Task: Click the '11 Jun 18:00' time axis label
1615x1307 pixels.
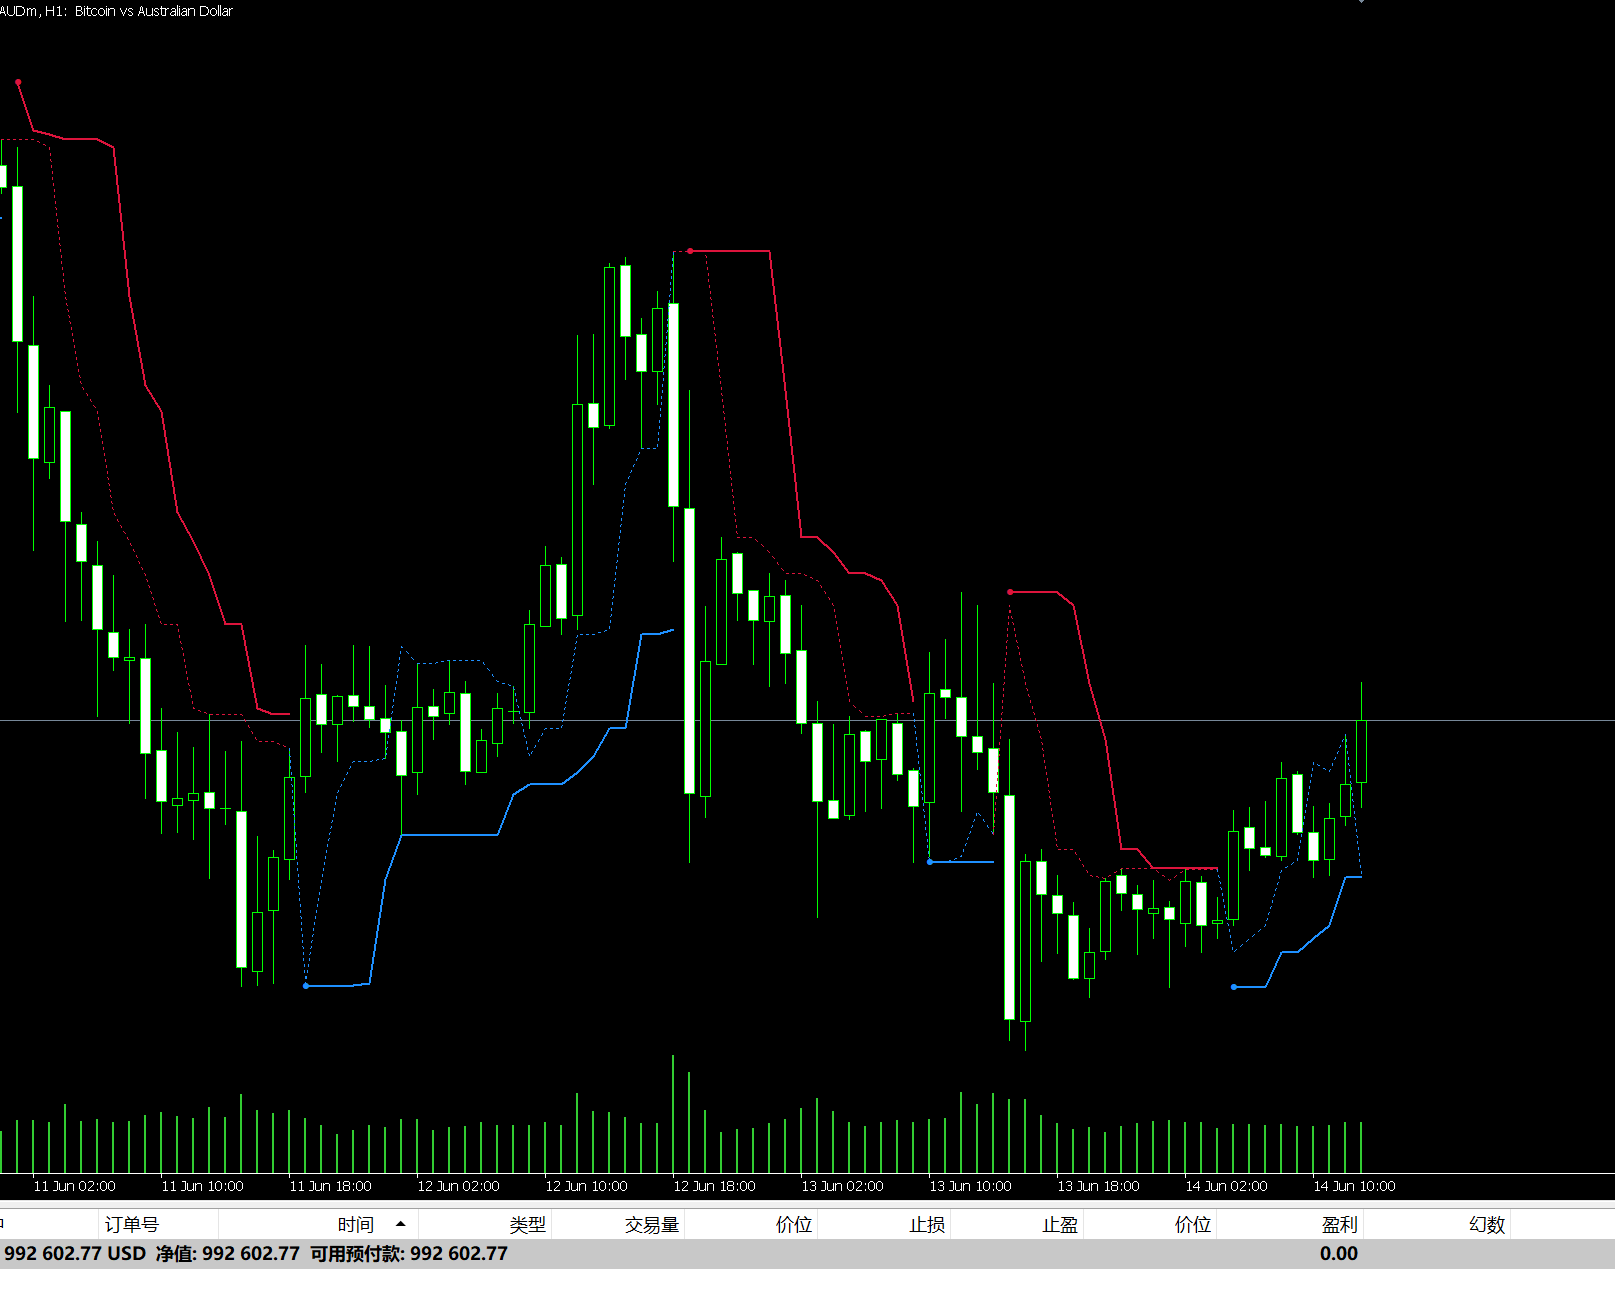Action: coord(331,1186)
